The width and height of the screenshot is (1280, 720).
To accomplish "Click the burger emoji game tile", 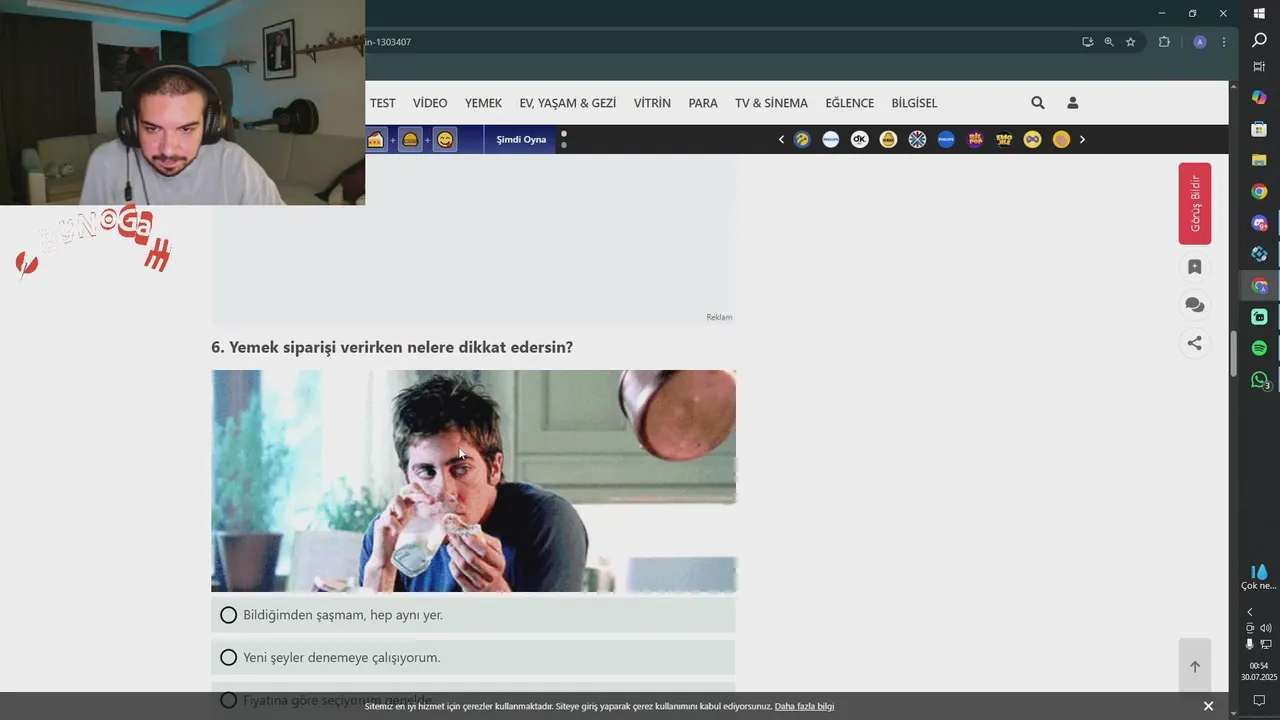I will click(410, 140).
